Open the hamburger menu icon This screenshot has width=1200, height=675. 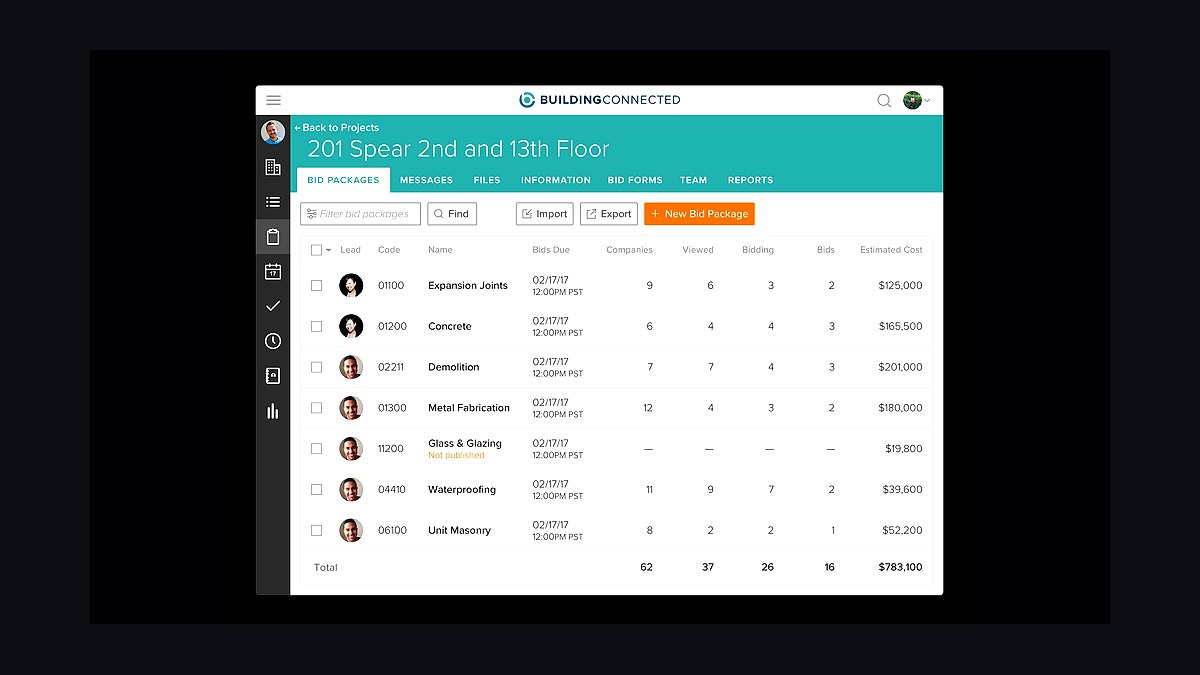coord(273,100)
